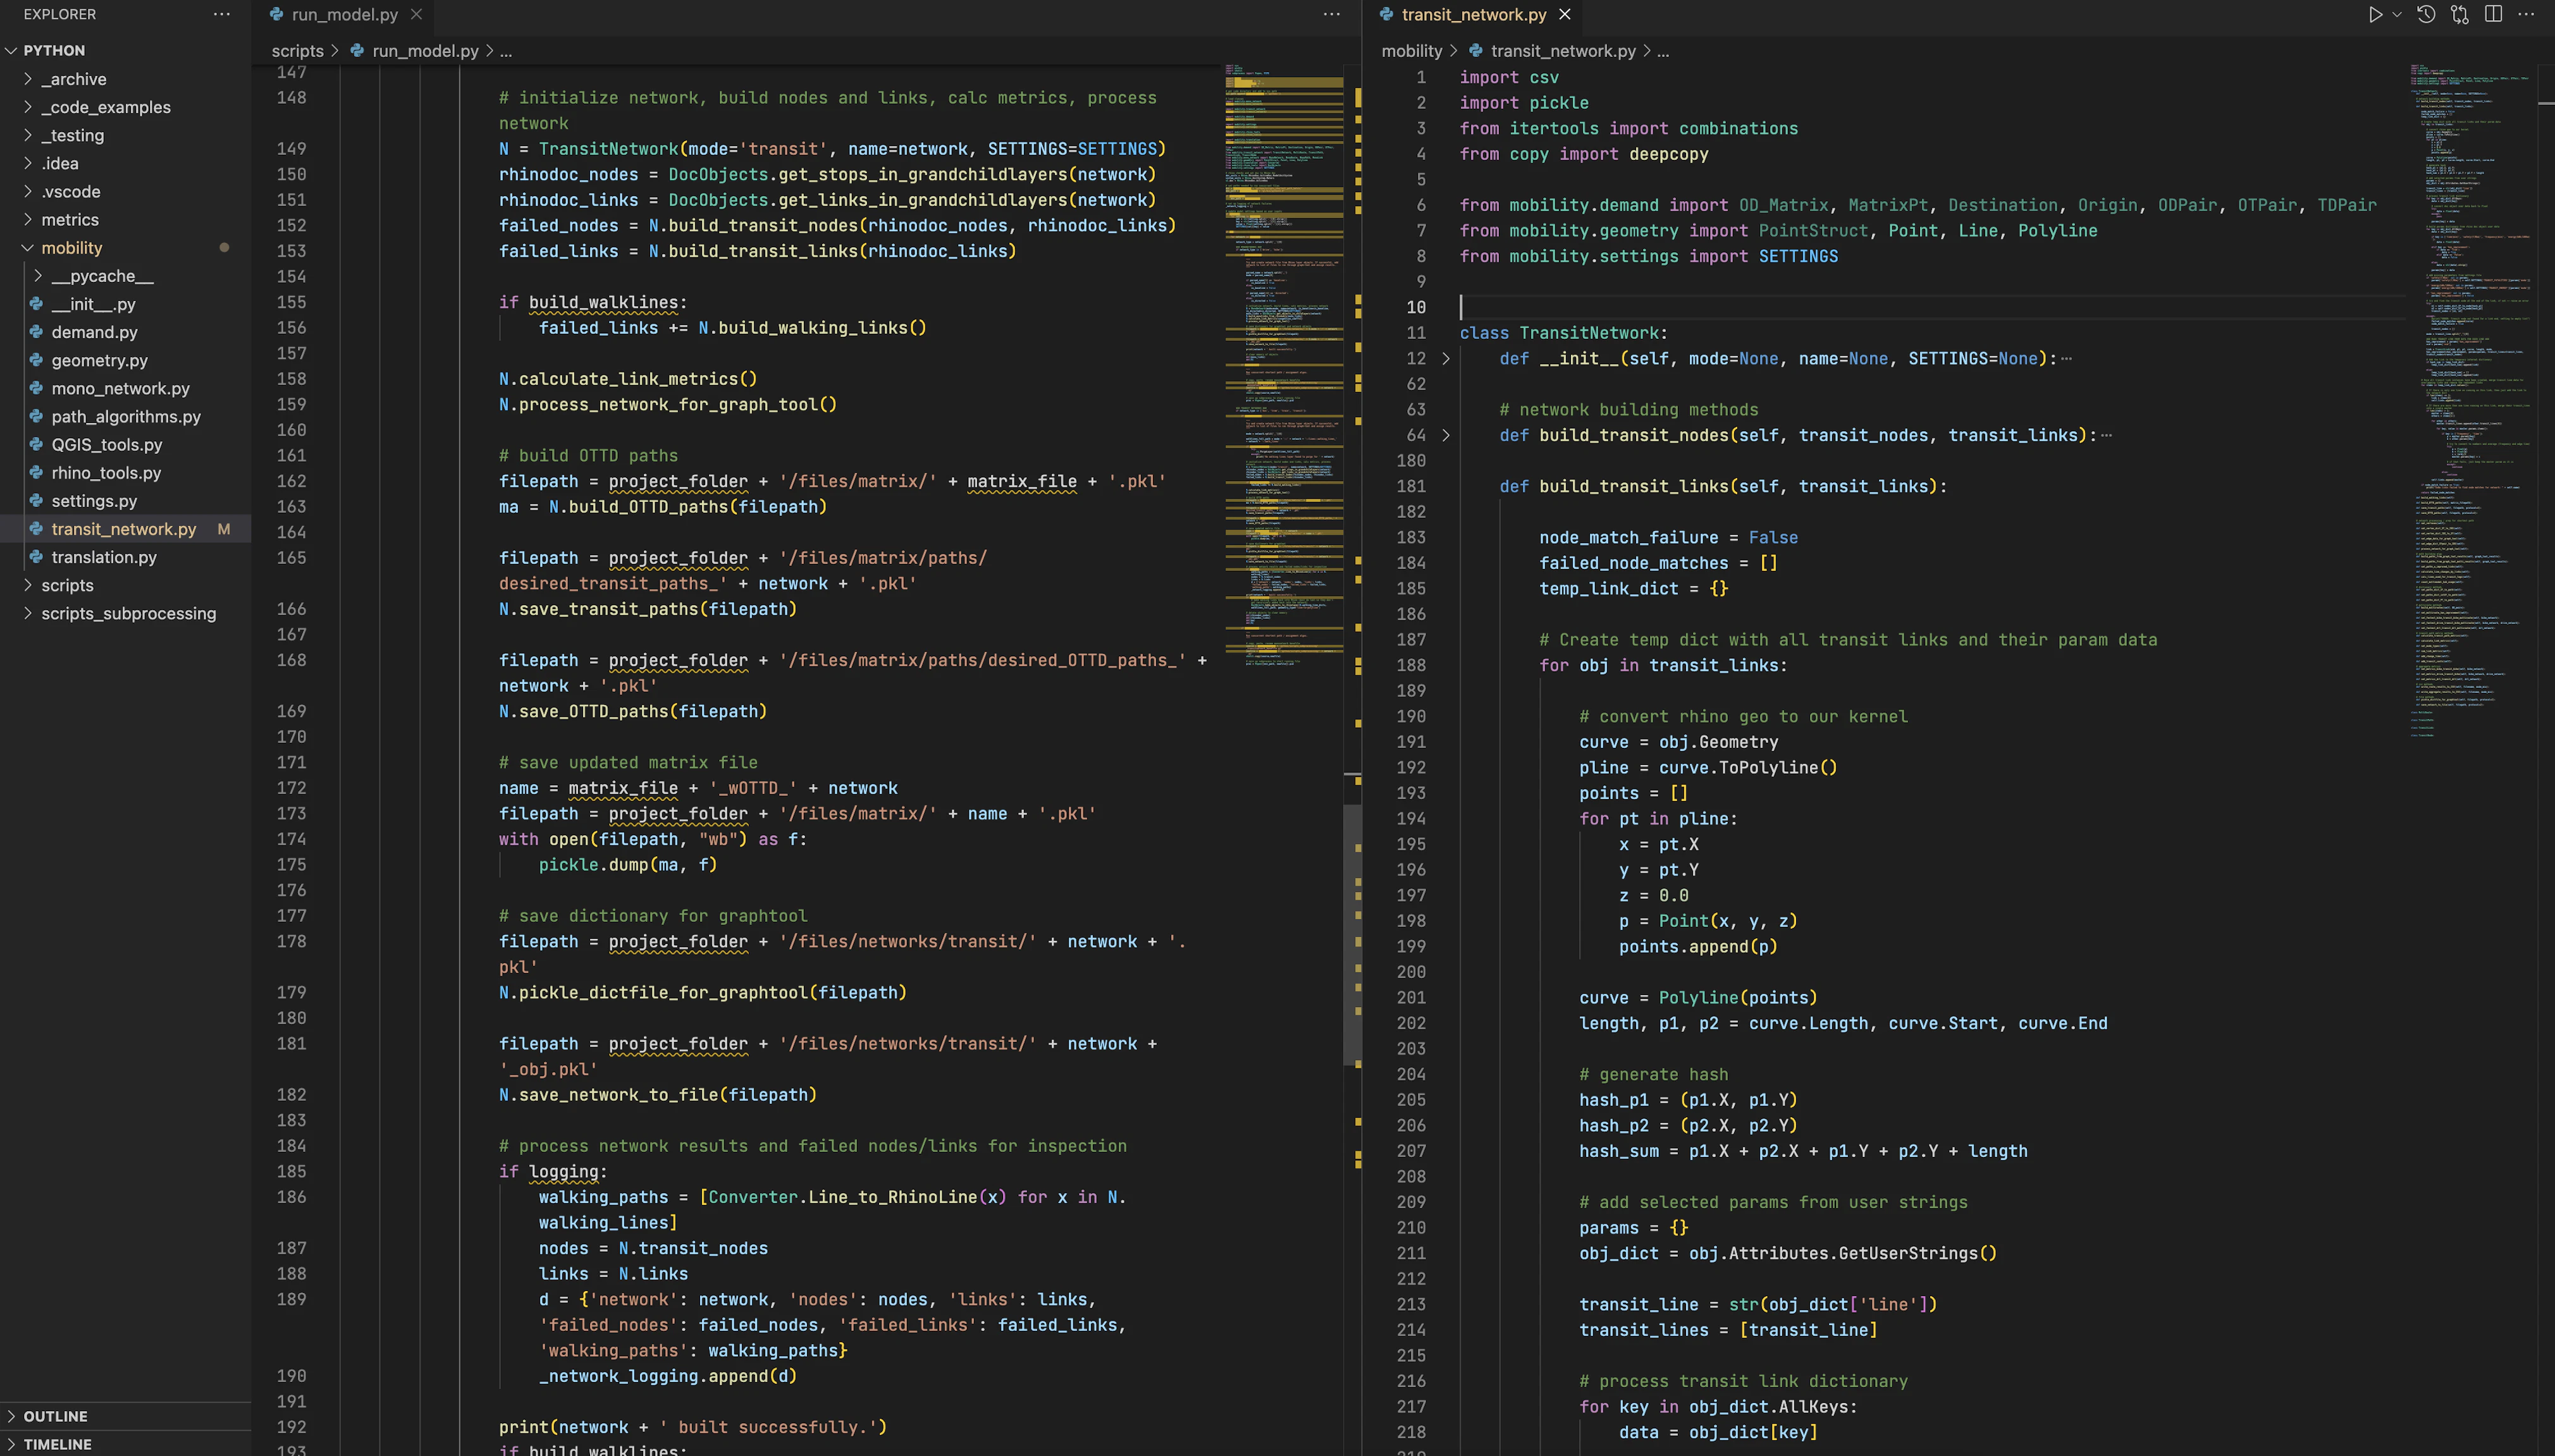Open Explorer panel more actions menu
Image resolution: width=2555 pixels, height=1456 pixels.
point(222,14)
